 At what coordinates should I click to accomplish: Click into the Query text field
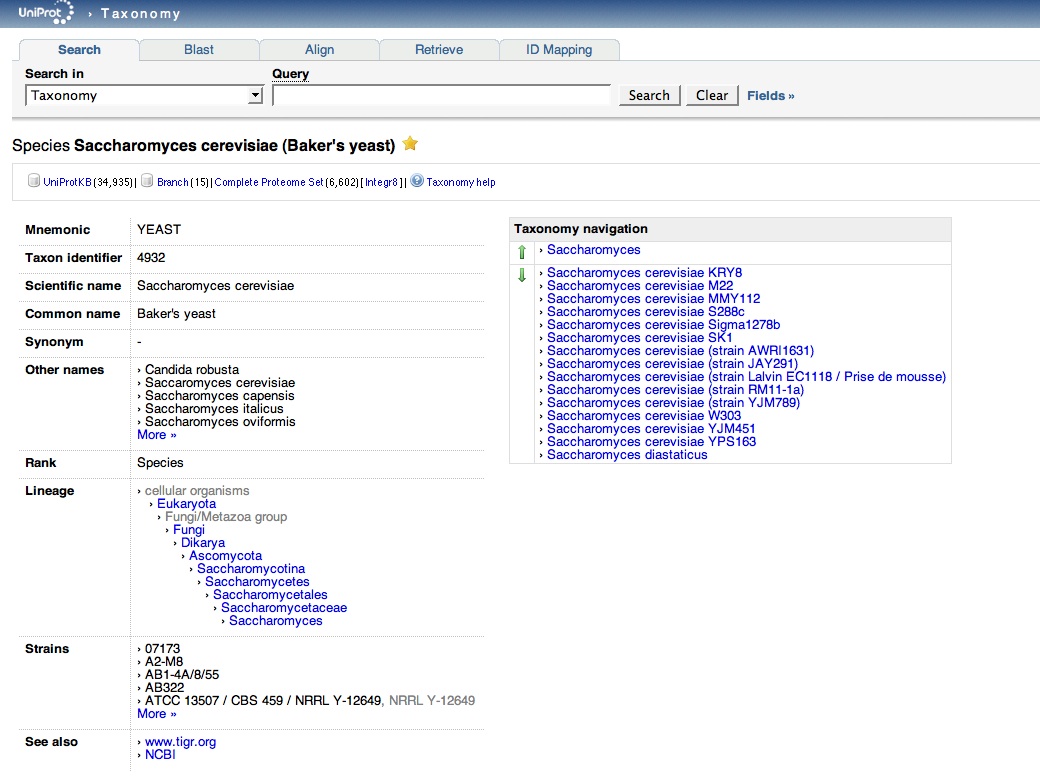click(x=441, y=95)
